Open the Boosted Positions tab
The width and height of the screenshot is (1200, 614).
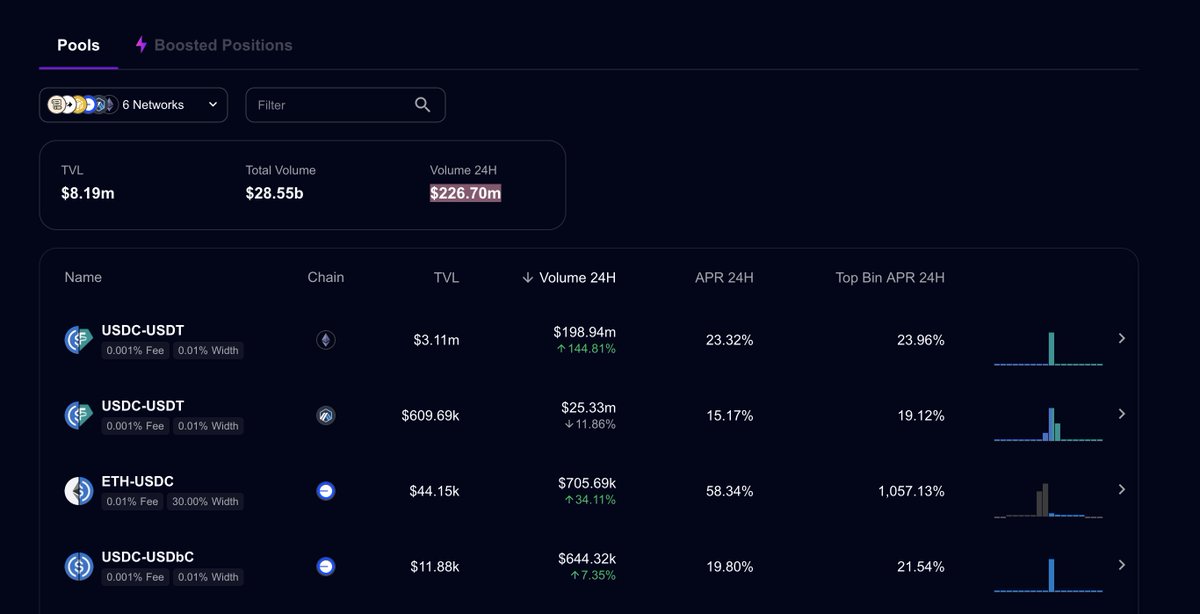214,45
